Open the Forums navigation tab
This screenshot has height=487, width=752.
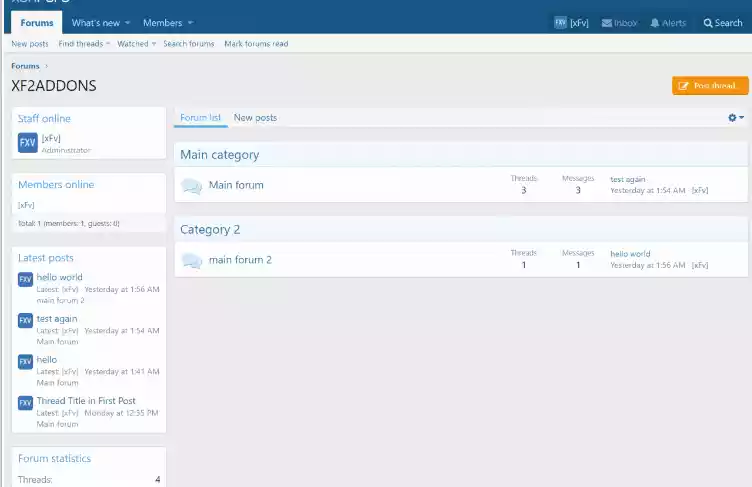37,23
